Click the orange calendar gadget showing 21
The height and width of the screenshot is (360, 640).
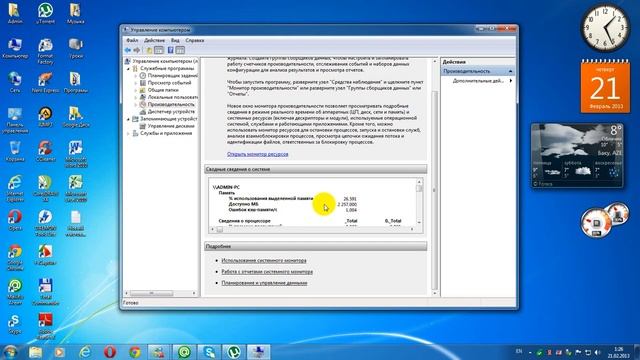coord(605,86)
